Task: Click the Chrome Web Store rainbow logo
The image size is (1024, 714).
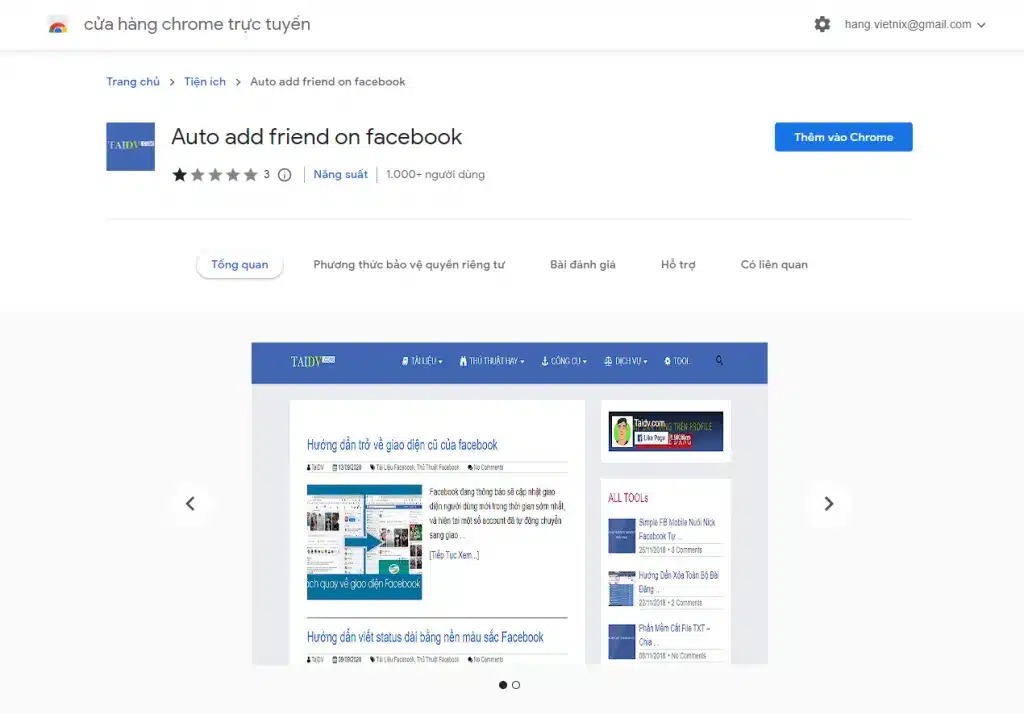Action: (x=58, y=25)
